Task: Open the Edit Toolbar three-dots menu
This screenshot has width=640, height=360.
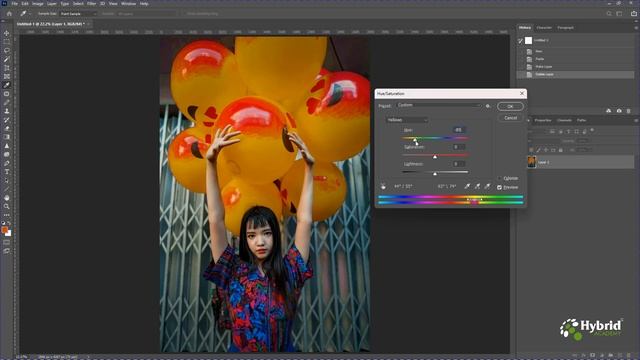Action: (x=7, y=215)
